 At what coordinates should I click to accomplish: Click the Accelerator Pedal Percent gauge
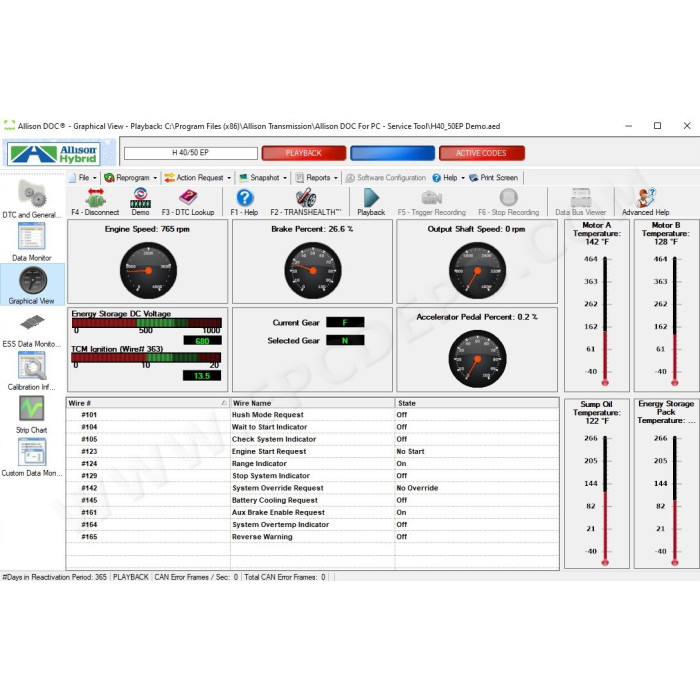click(x=477, y=359)
